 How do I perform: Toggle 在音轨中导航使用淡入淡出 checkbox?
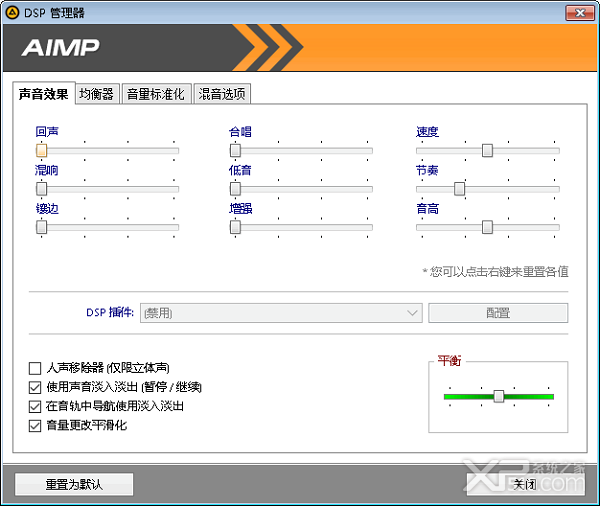tap(35, 406)
